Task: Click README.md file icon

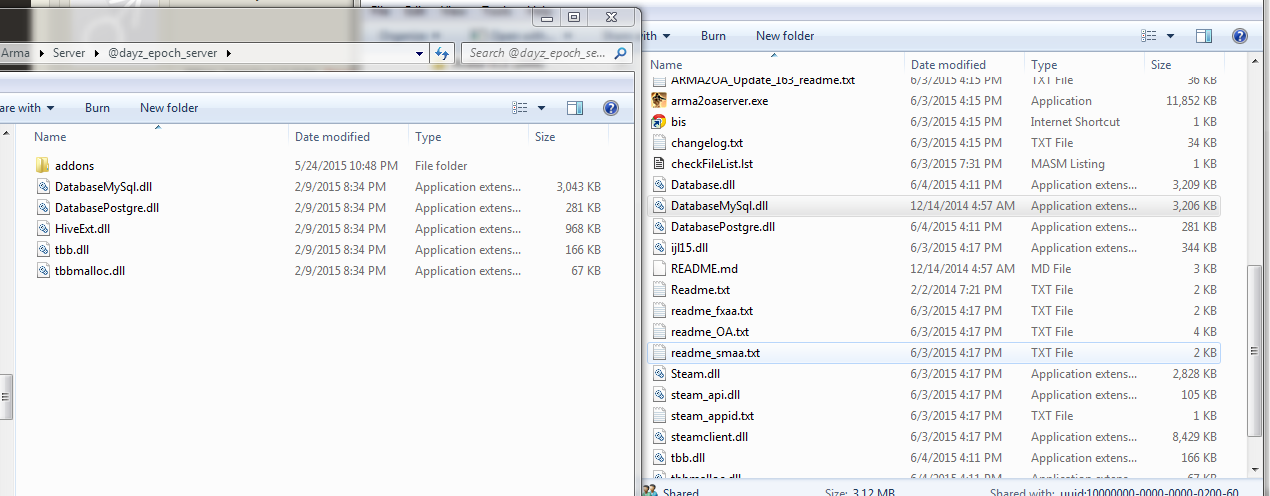Action: (658, 269)
